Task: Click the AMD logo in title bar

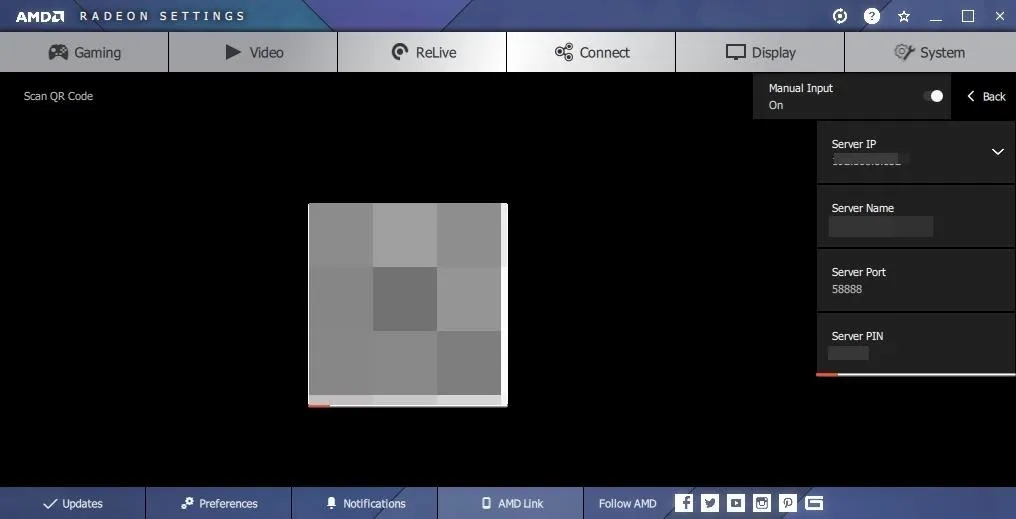Action: [x=40, y=16]
